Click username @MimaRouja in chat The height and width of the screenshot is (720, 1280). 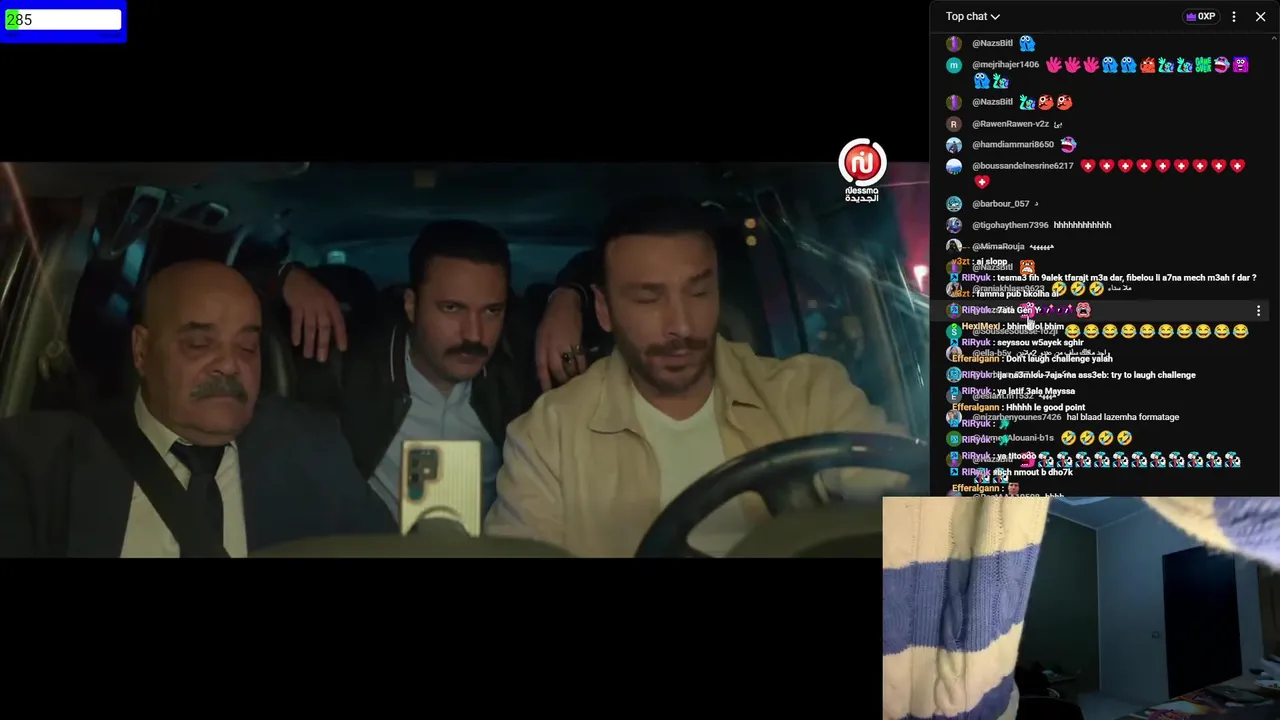(x=998, y=246)
